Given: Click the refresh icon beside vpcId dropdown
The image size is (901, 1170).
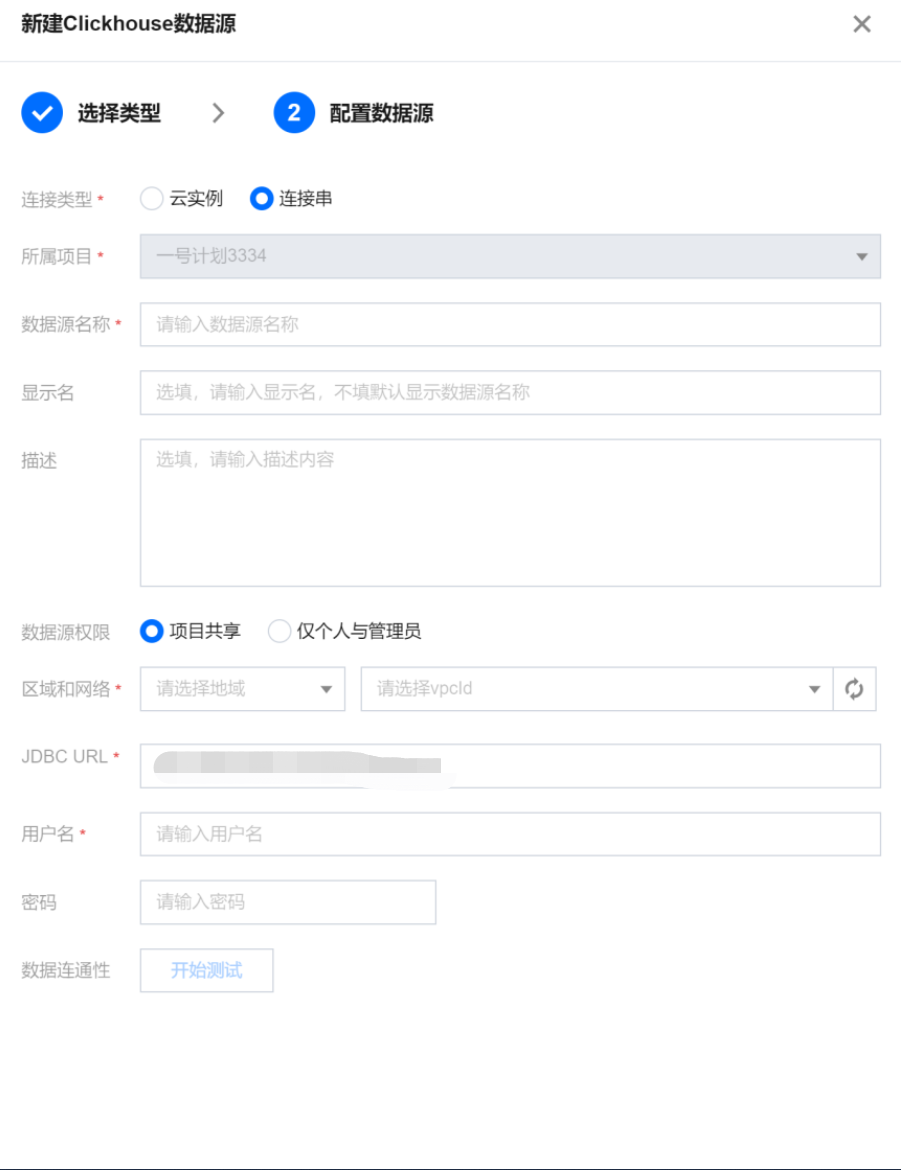Looking at the screenshot, I should (x=854, y=689).
